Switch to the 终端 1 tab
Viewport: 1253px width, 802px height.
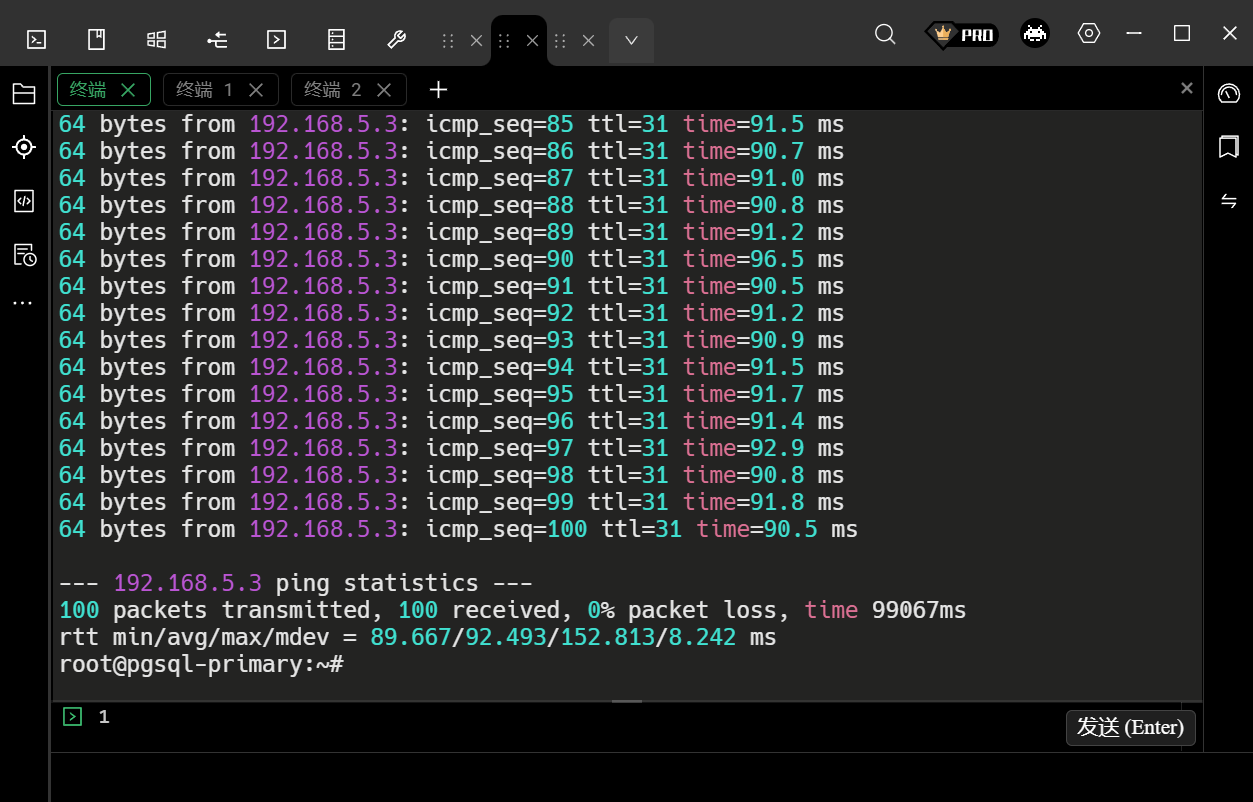tap(205, 90)
